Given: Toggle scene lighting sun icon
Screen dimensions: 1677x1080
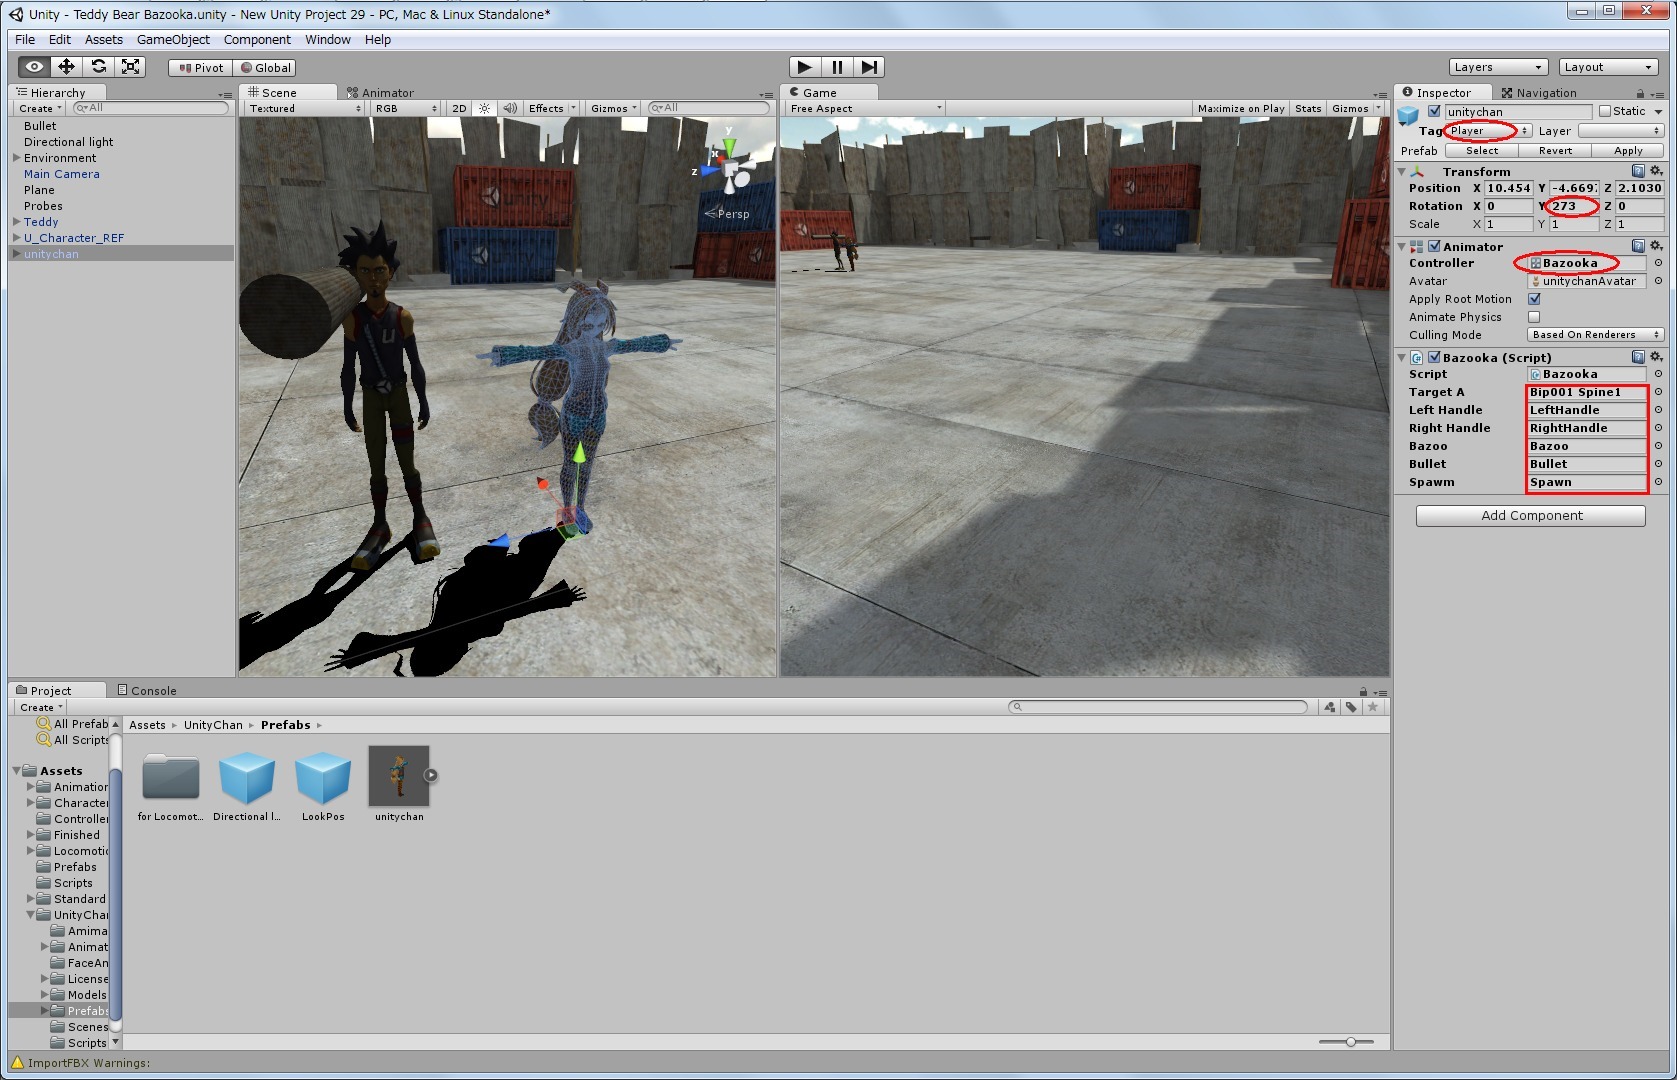Looking at the screenshot, I should (x=485, y=108).
